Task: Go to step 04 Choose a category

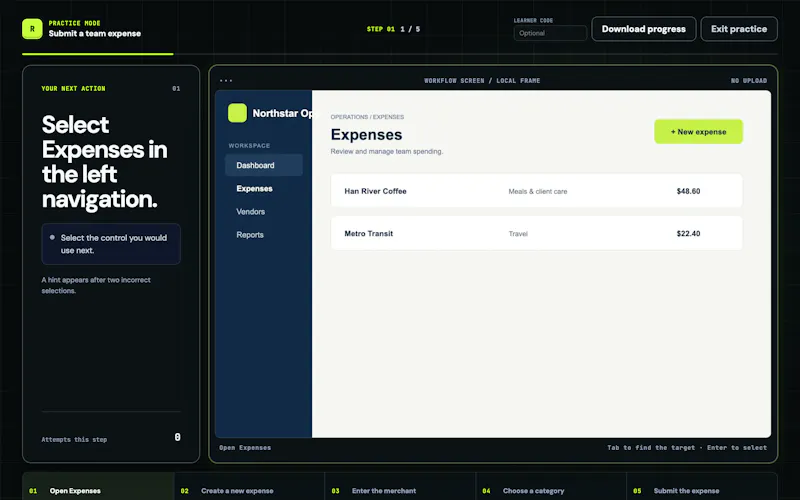Action: (552, 486)
